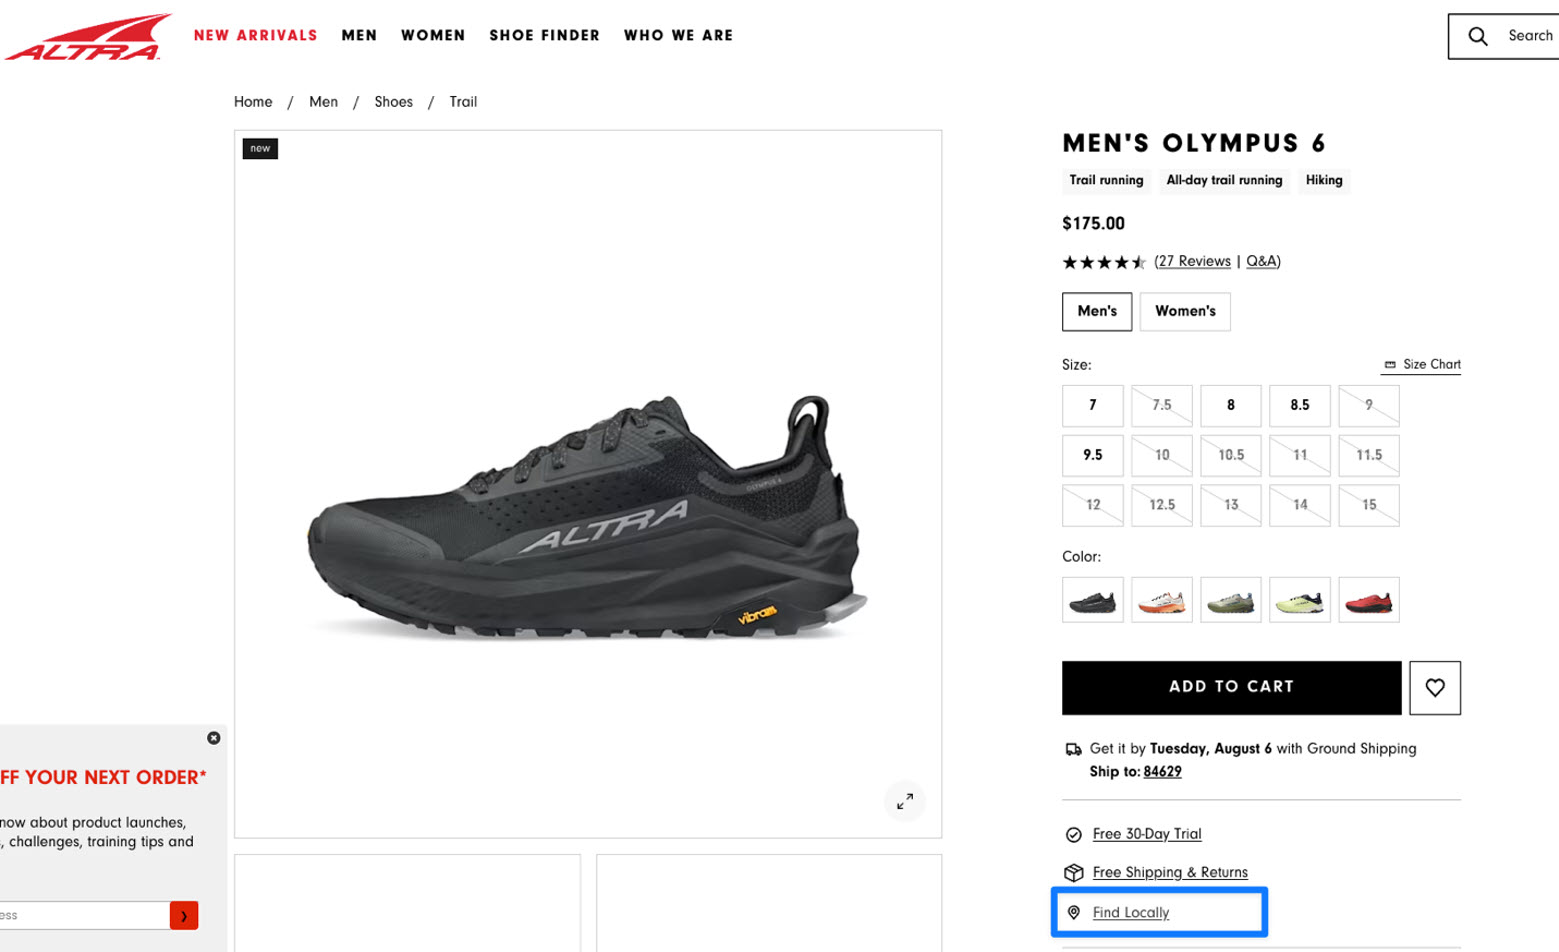This screenshot has width=1559, height=952.
Task: Open the Shoe Finder menu item
Action: click(544, 36)
